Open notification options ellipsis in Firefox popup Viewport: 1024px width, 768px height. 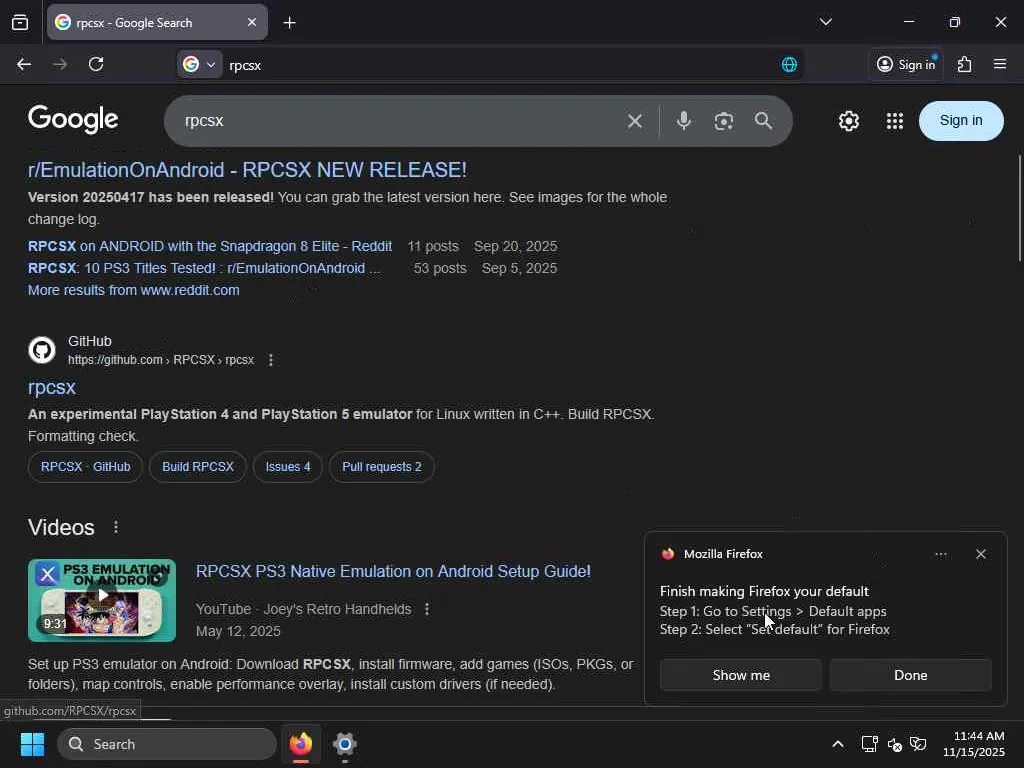[x=940, y=554]
